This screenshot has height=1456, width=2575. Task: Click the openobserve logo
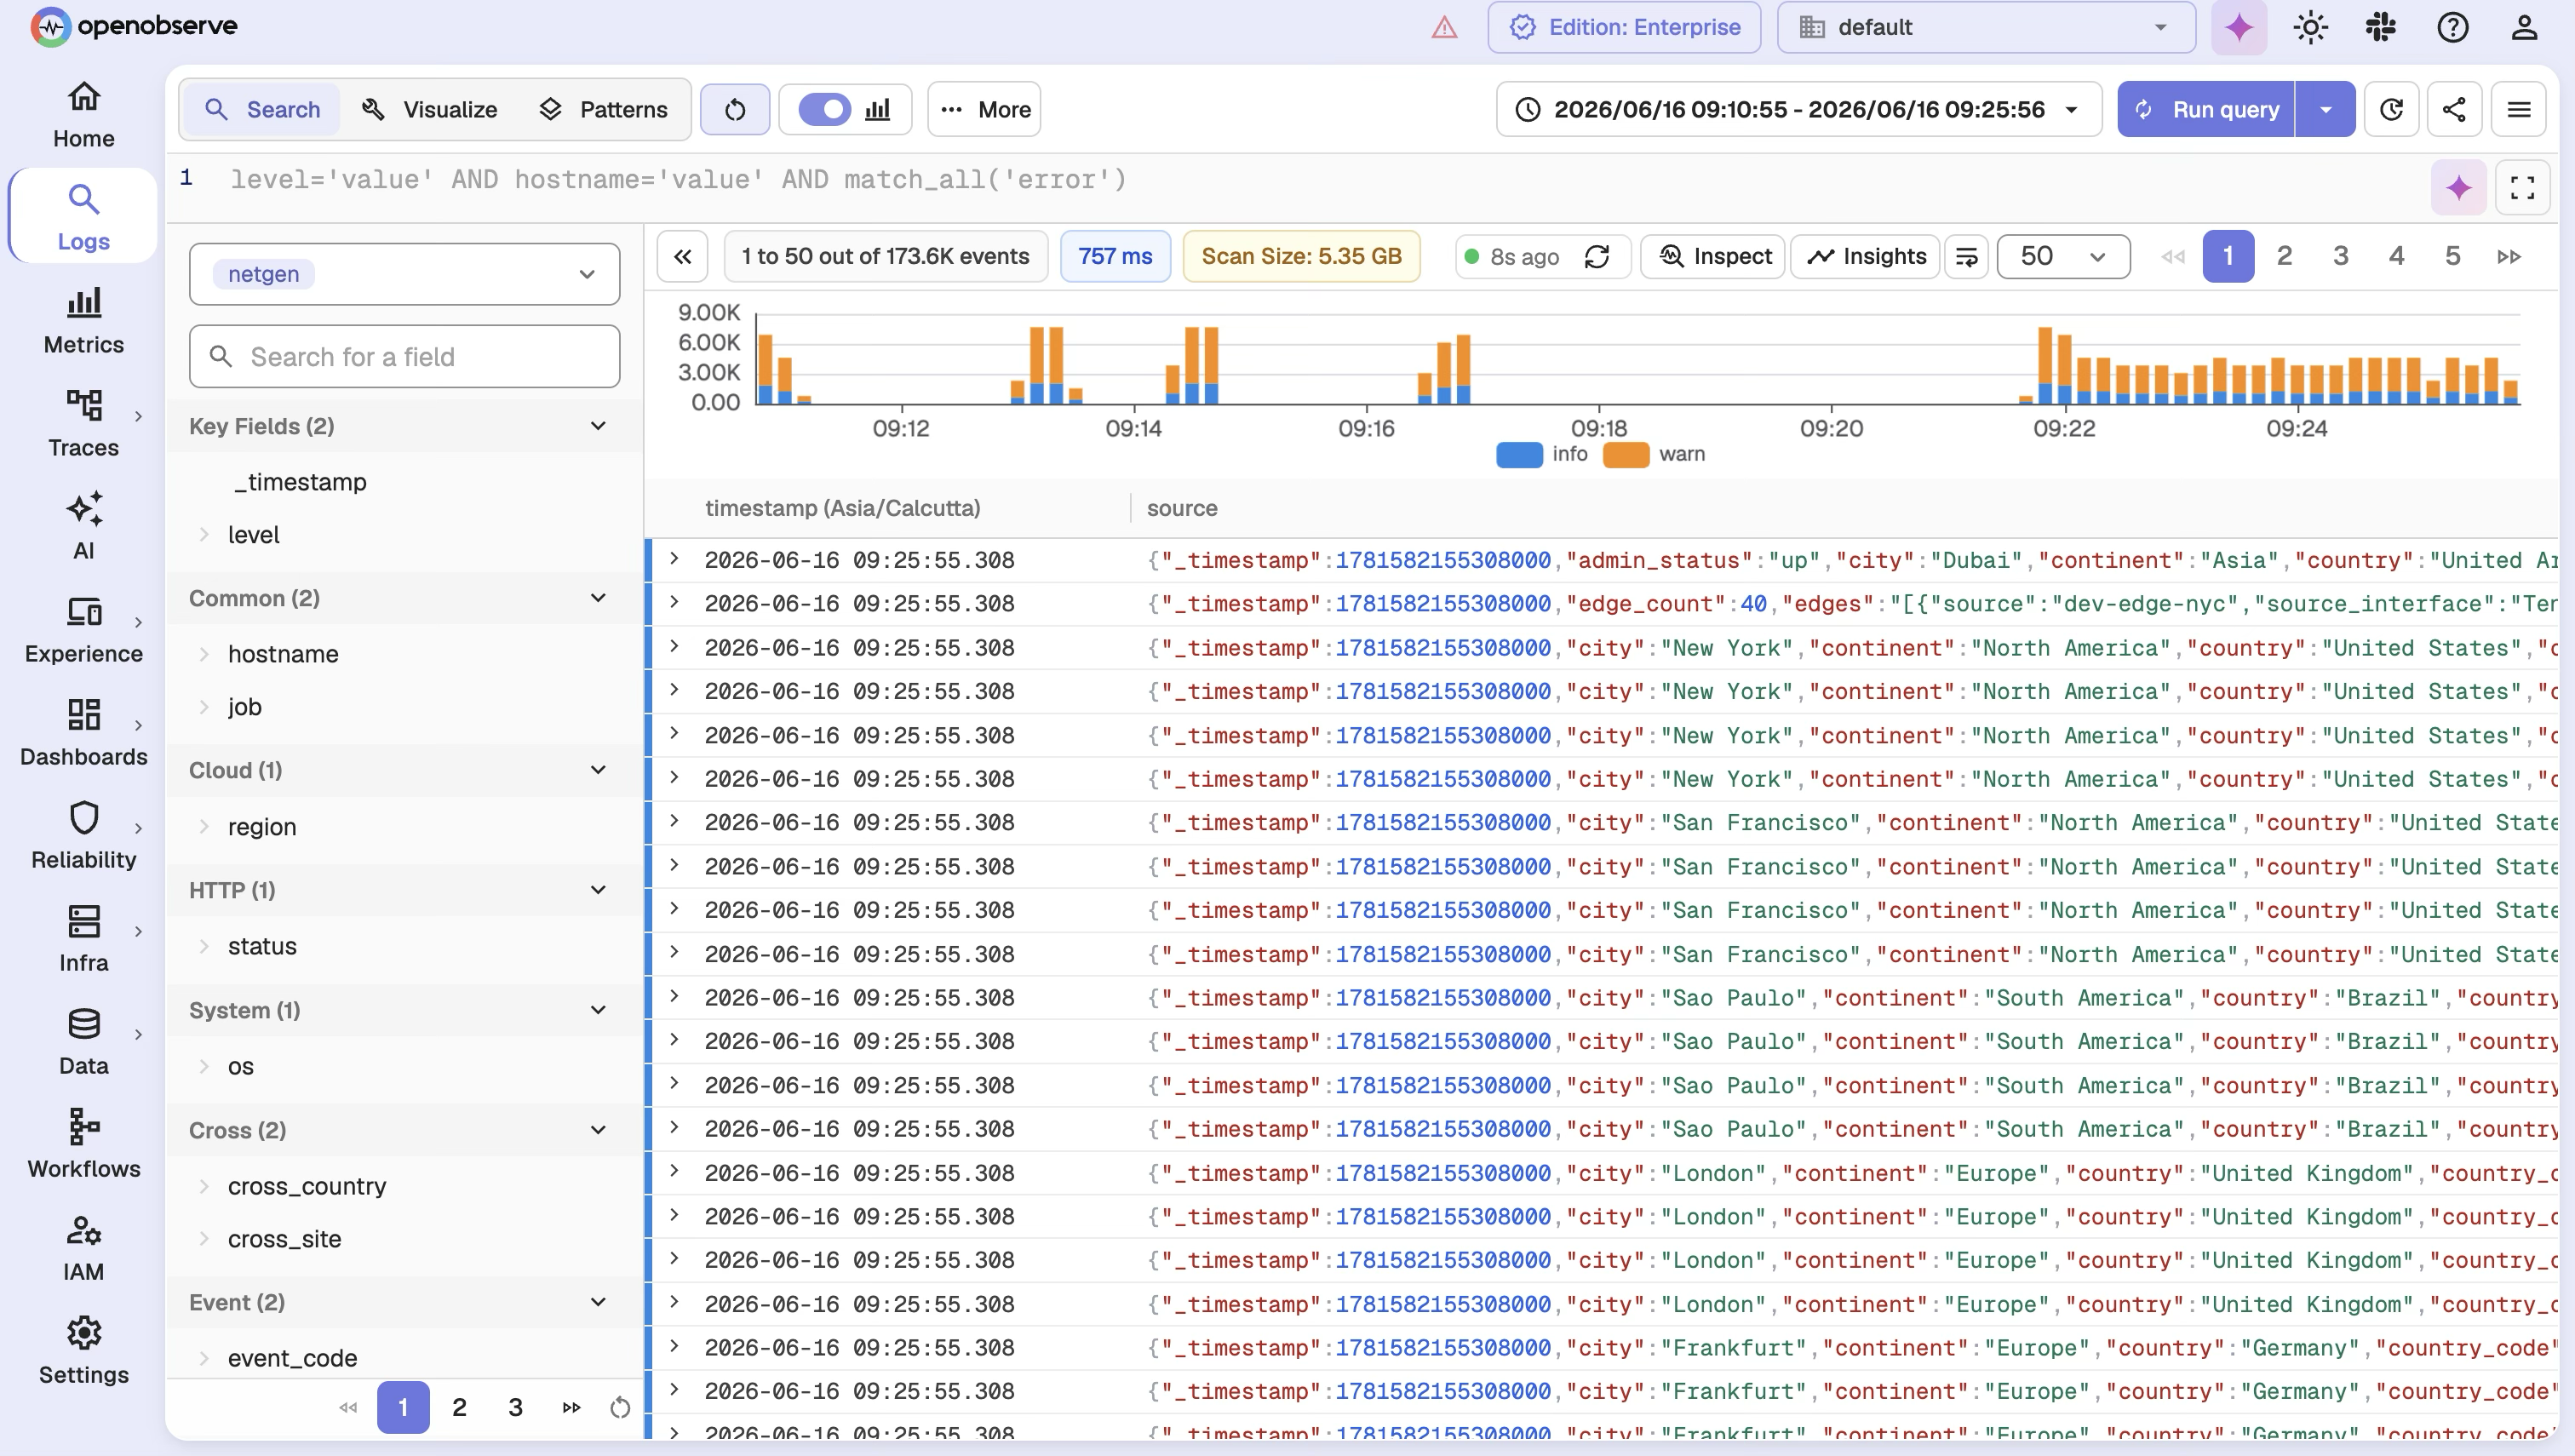point(134,26)
